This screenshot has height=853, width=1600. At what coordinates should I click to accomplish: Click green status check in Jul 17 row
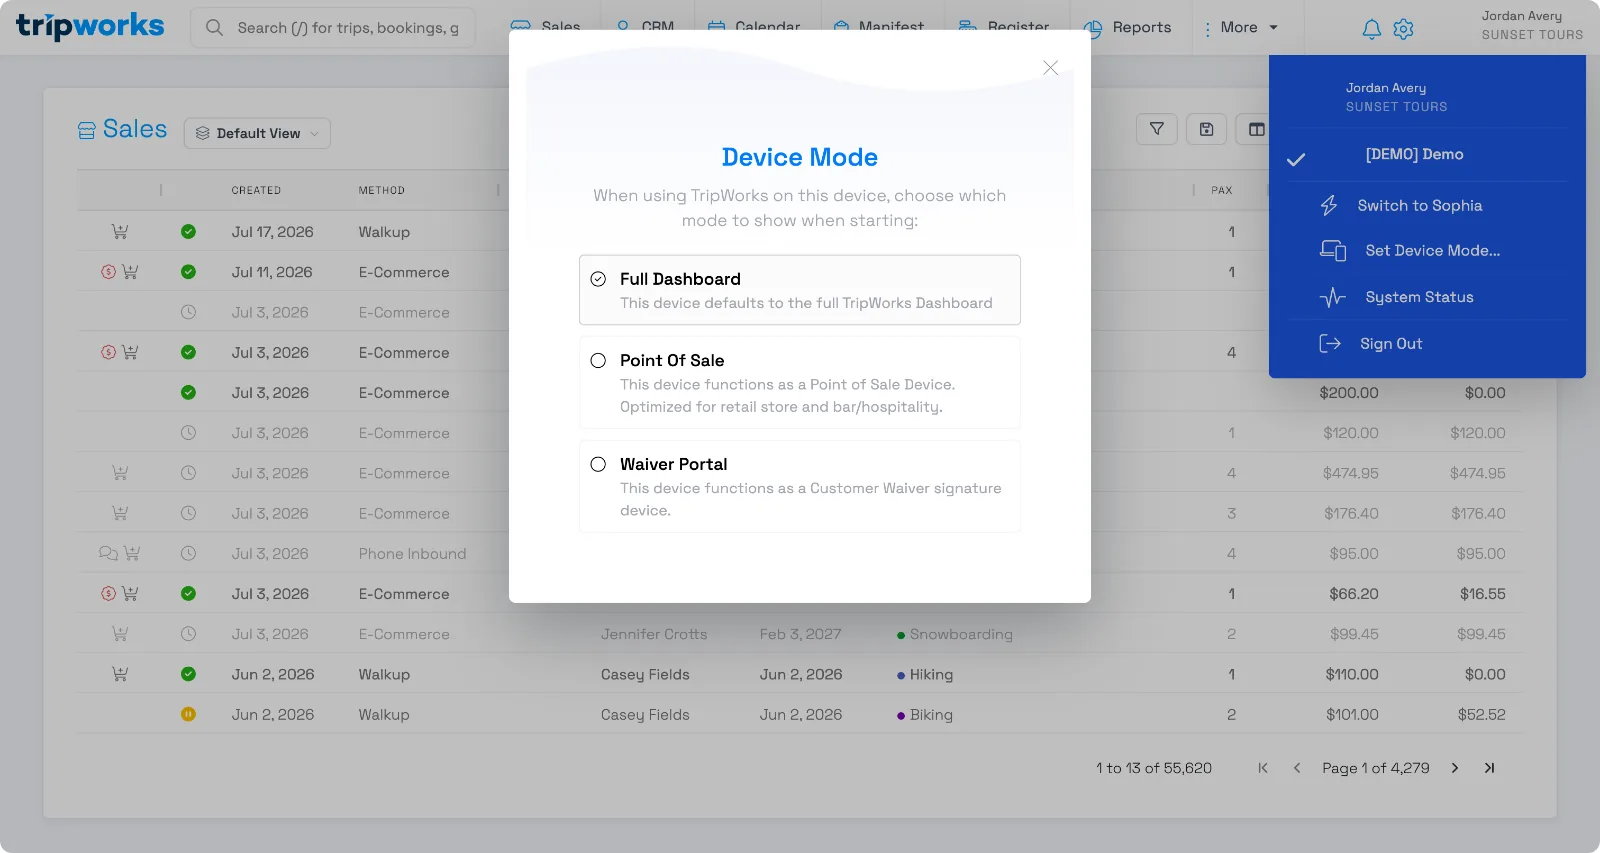click(x=188, y=231)
